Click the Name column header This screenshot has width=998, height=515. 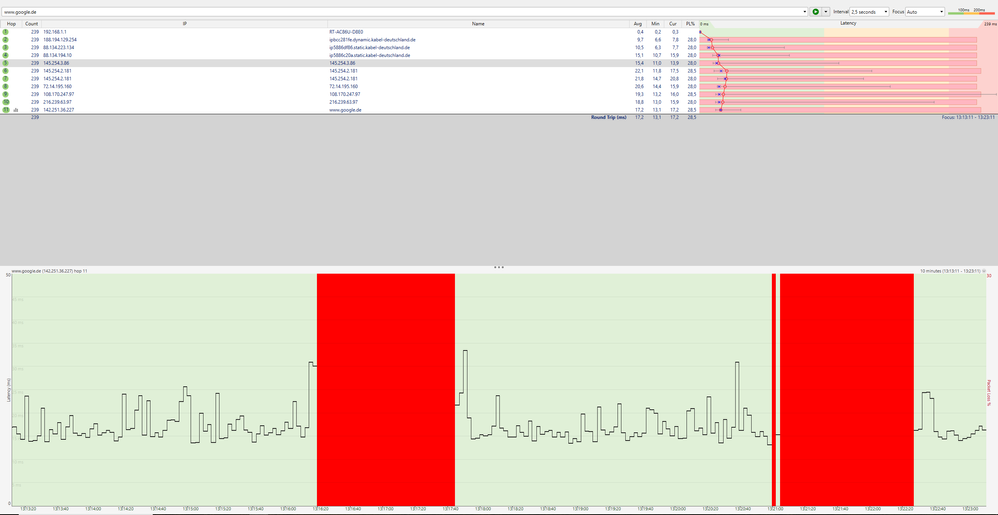coord(479,24)
